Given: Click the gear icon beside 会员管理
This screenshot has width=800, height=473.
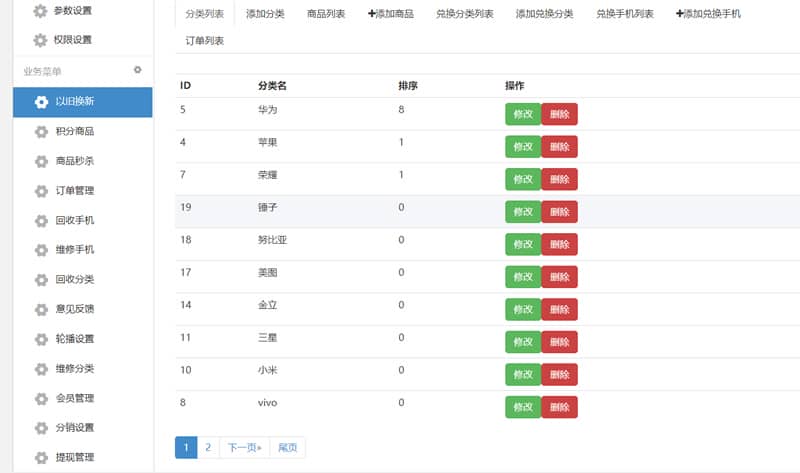Looking at the screenshot, I should [x=41, y=399].
